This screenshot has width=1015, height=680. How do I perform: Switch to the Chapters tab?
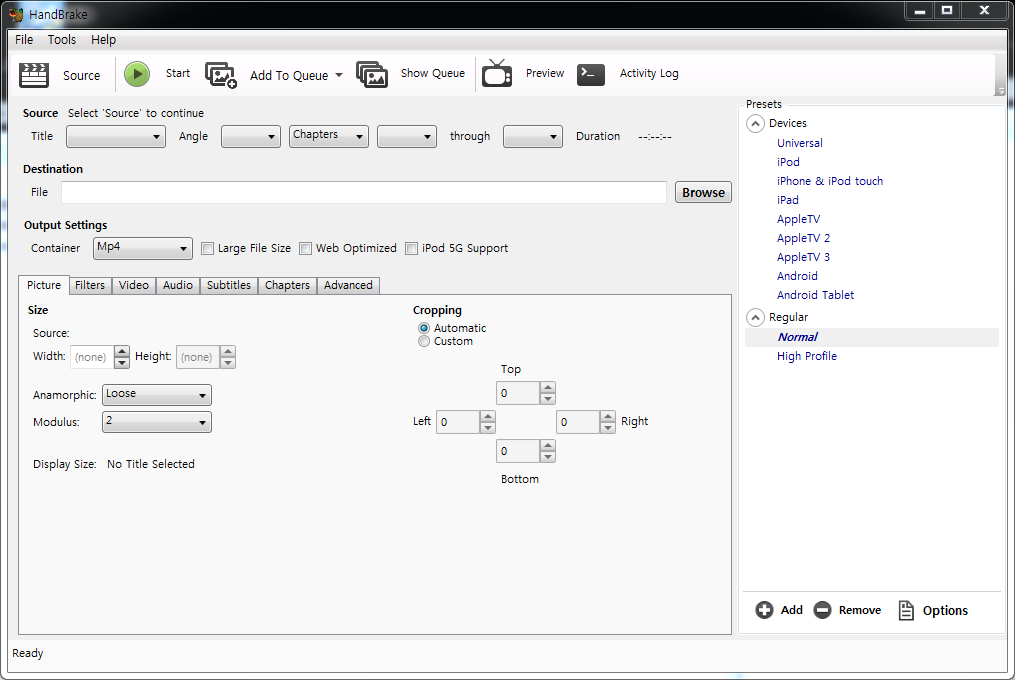pos(287,286)
